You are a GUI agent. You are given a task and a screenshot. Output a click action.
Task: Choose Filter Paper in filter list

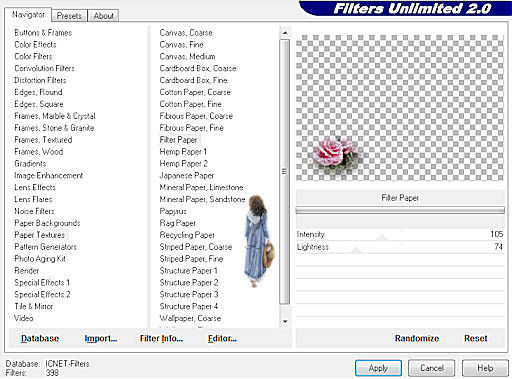[x=179, y=140]
